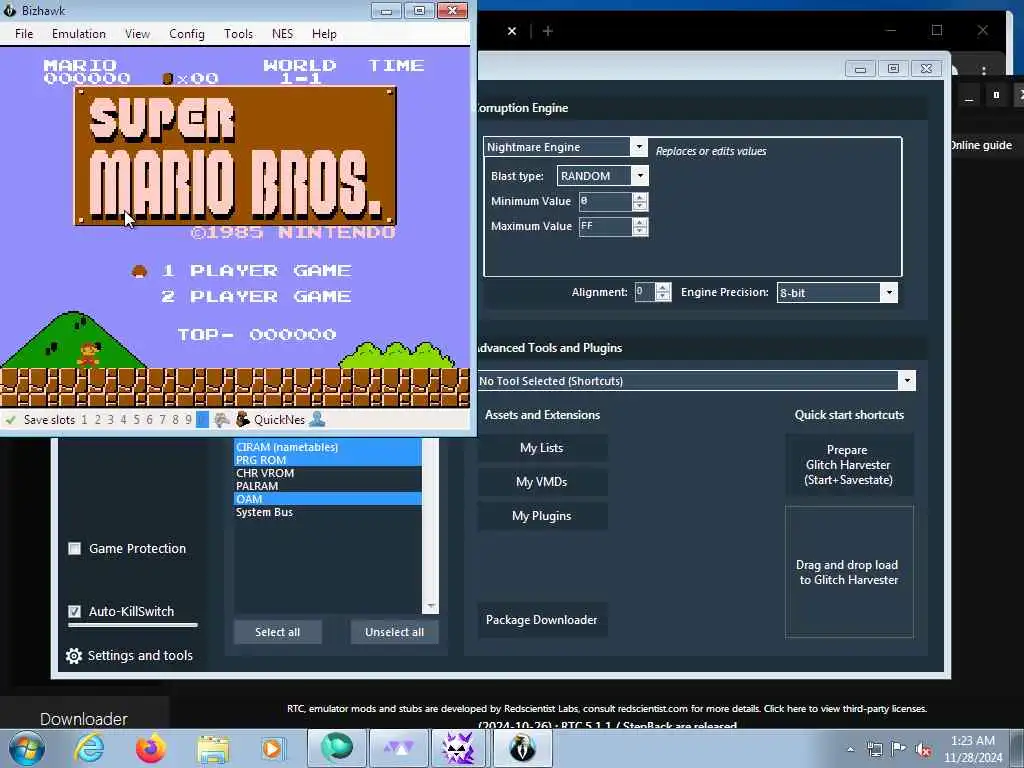The height and width of the screenshot is (768, 1024).
Task: Show hidden tray icons arrow
Action: point(850,749)
